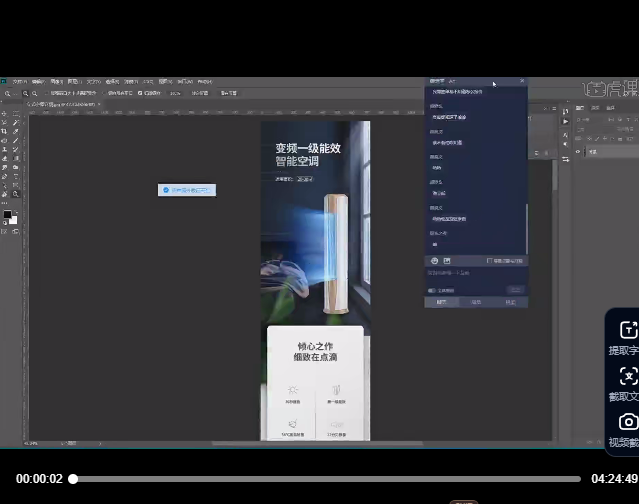Select the Zoom magnifier tool in toolbox
The image size is (639, 504).
(x=16, y=193)
